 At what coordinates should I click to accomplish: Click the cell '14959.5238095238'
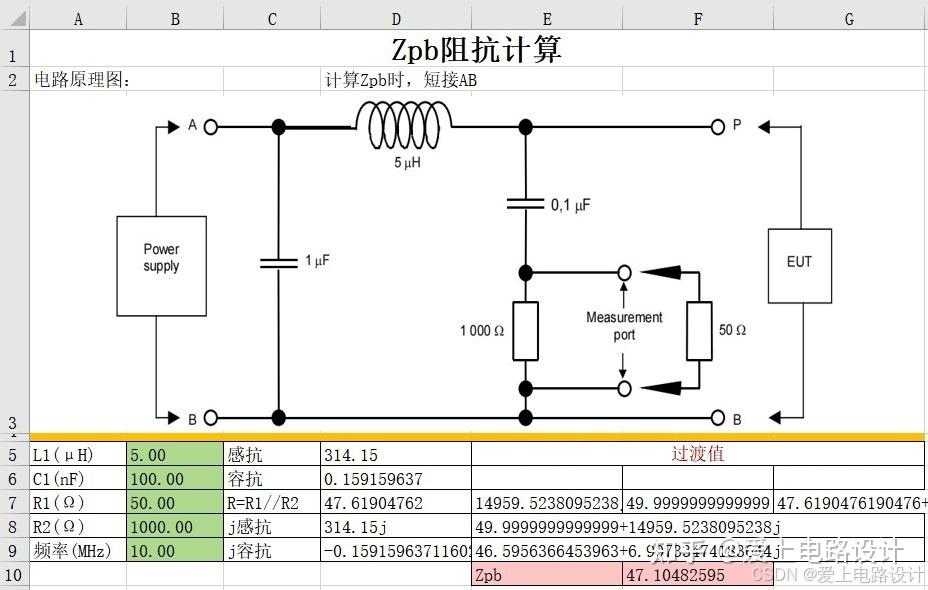(x=547, y=502)
